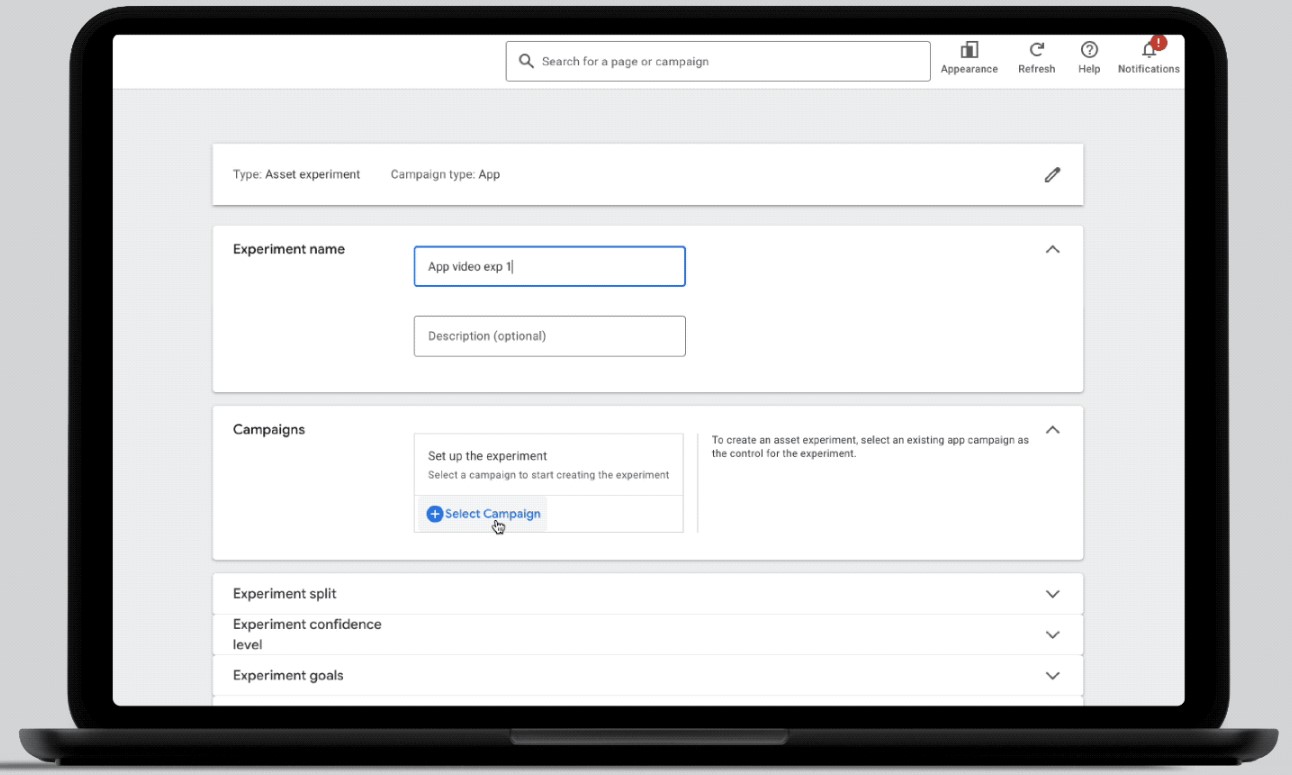Click the pencil edit icon for experiment type
The image size is (1292, 775).
[x=1052, y=175]
